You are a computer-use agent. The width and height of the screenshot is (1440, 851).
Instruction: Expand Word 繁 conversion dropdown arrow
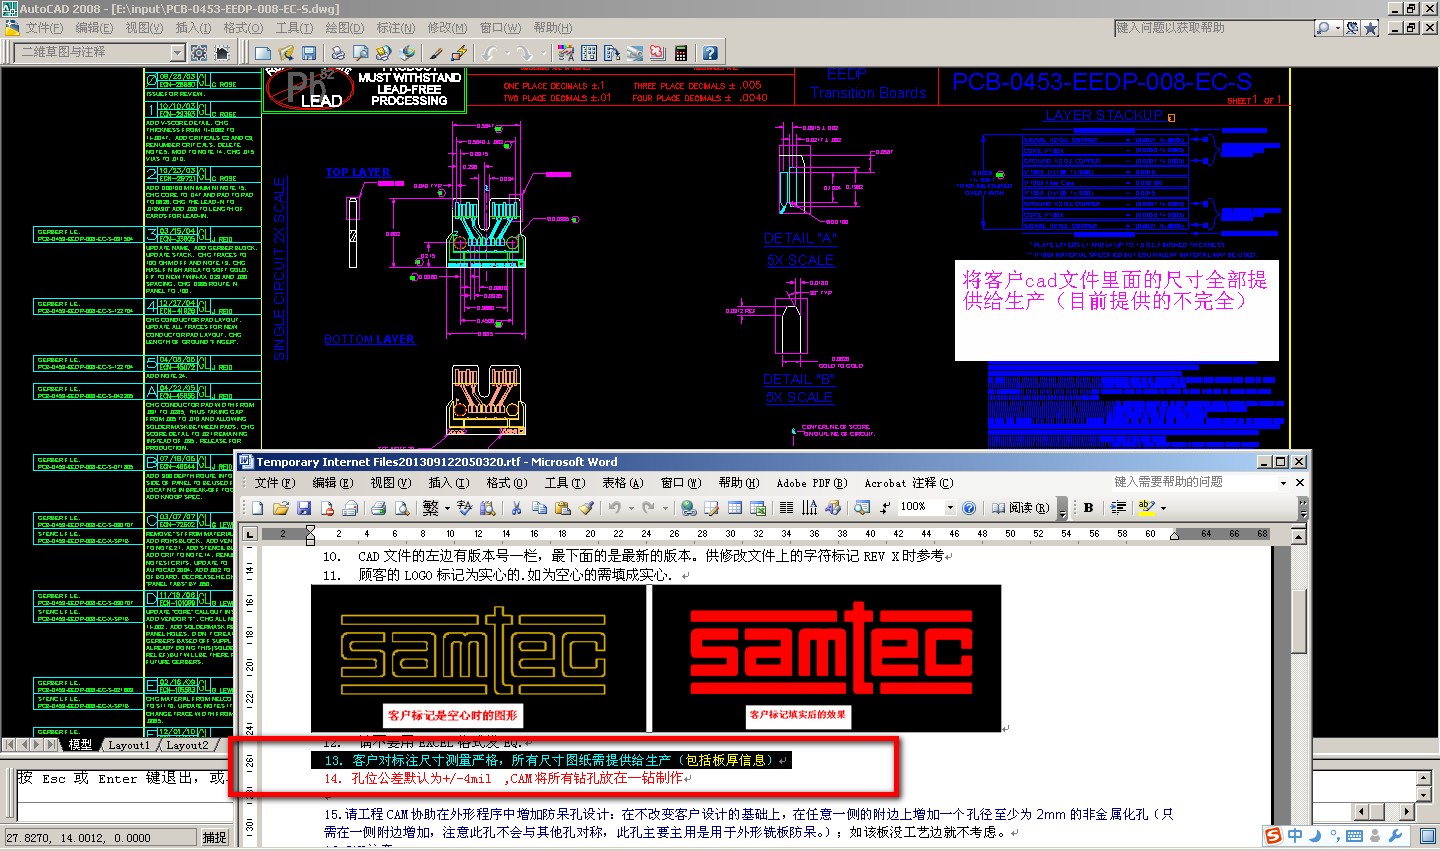pyautogui.click(x=447, y=508)
